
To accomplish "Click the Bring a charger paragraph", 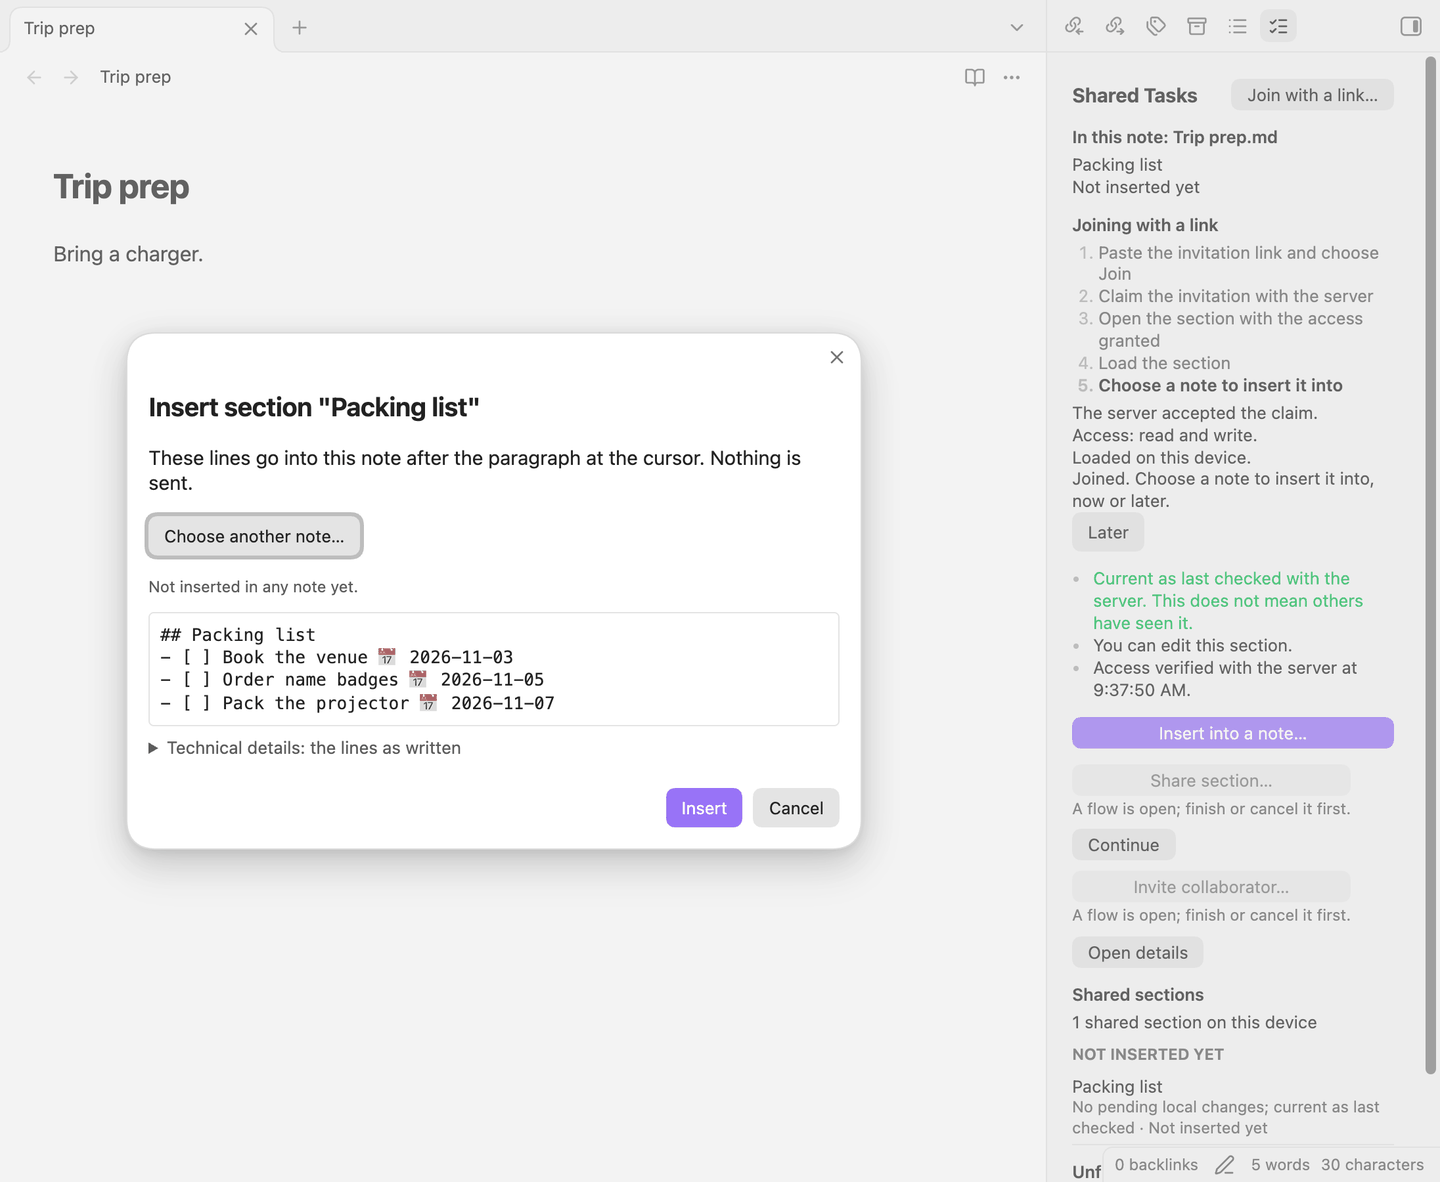I will 128,254.
